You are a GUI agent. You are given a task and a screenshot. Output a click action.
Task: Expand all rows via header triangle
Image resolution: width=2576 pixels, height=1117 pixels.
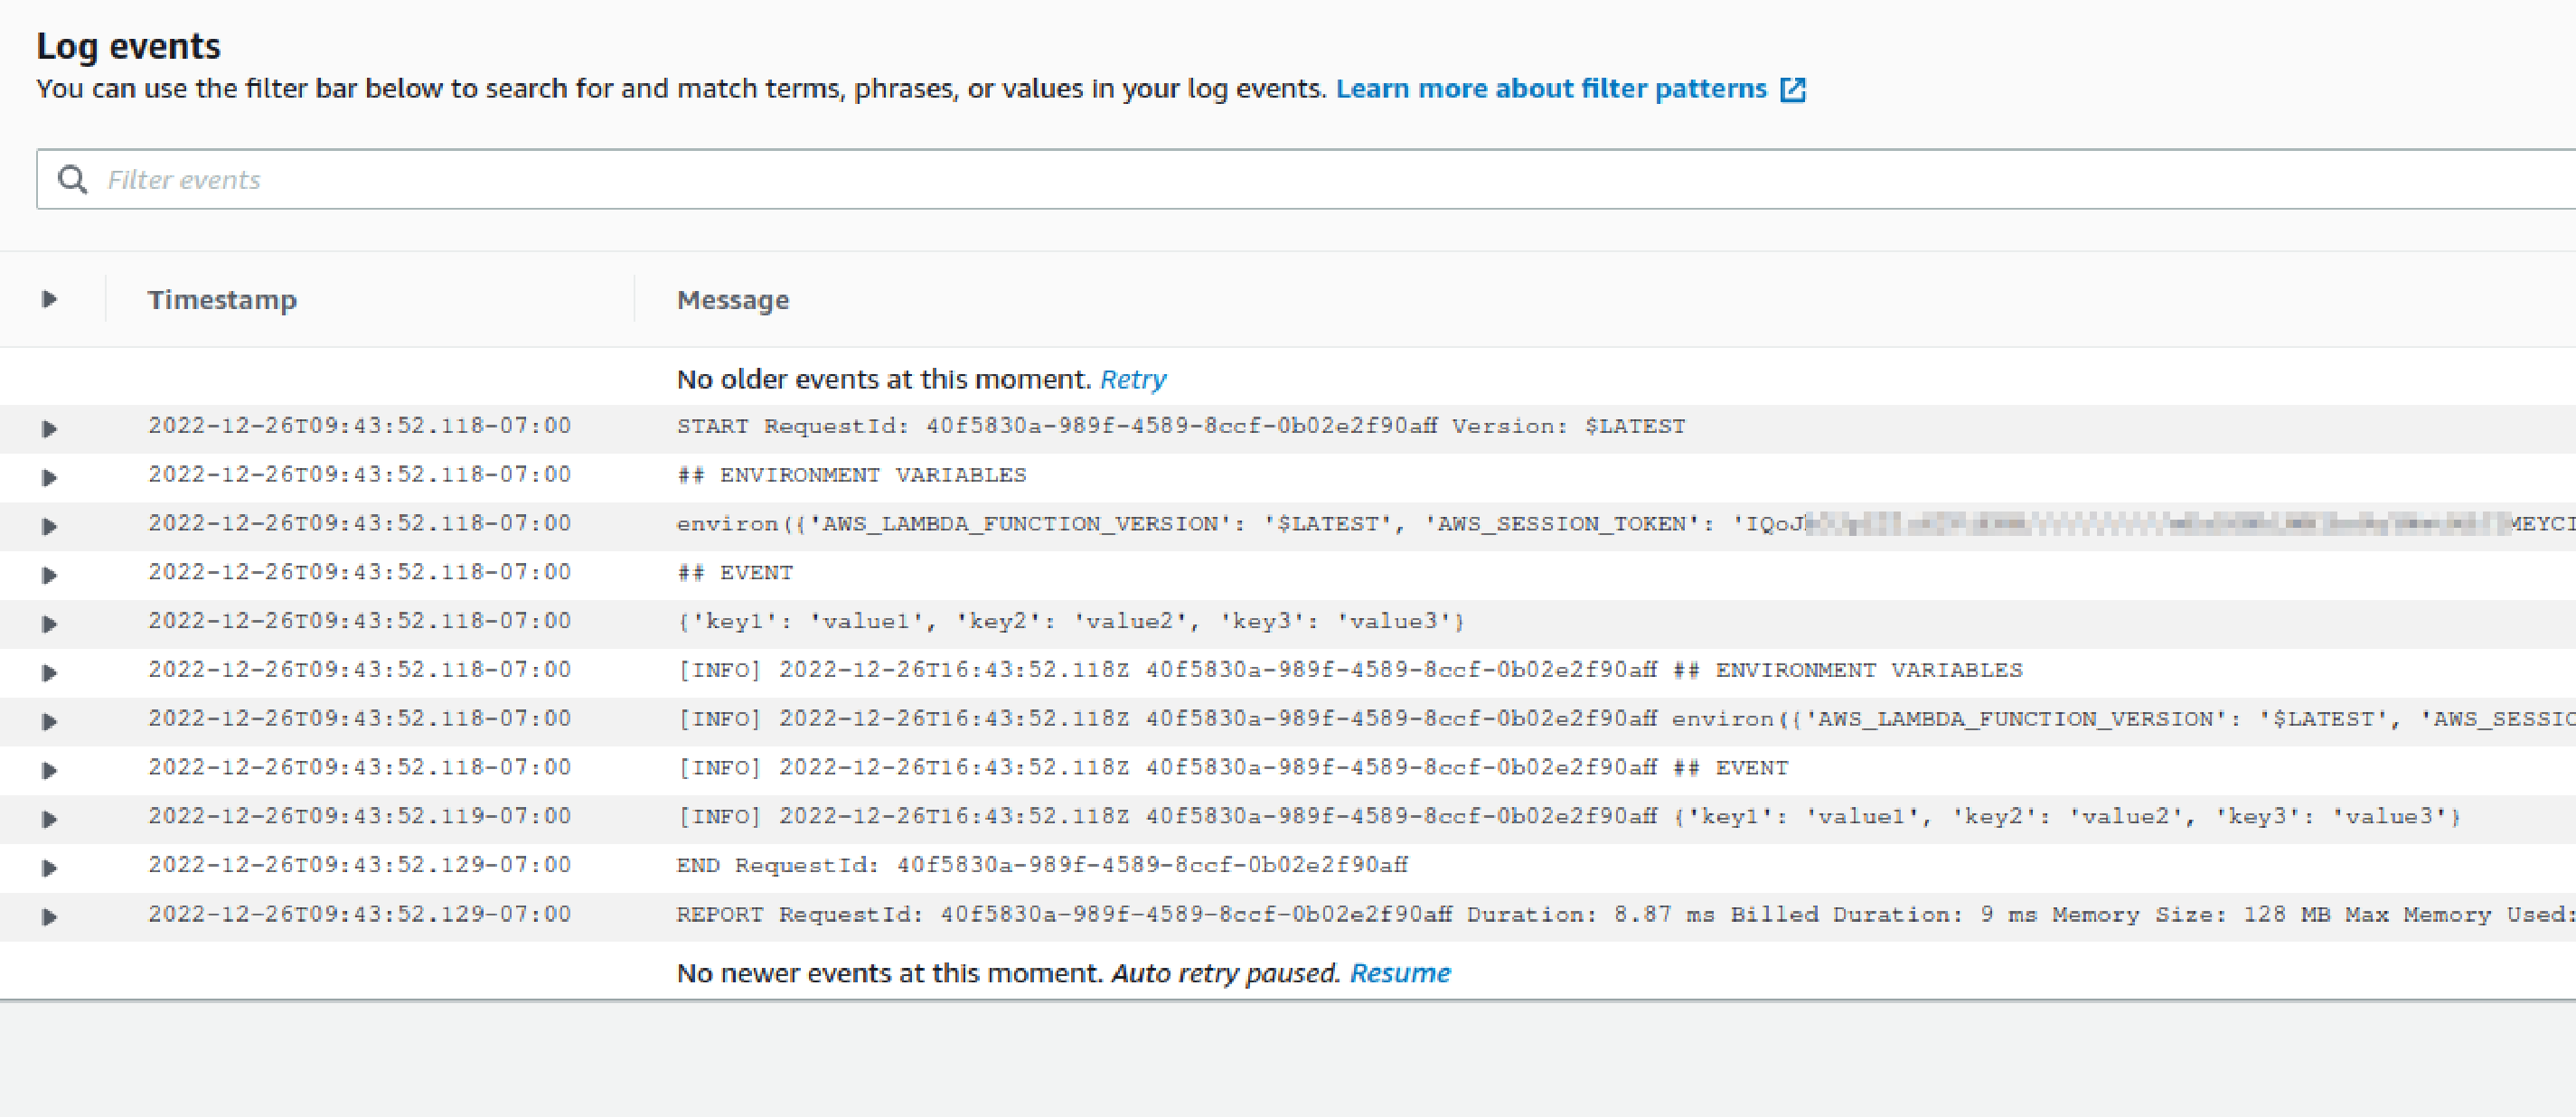pos(49,299)
